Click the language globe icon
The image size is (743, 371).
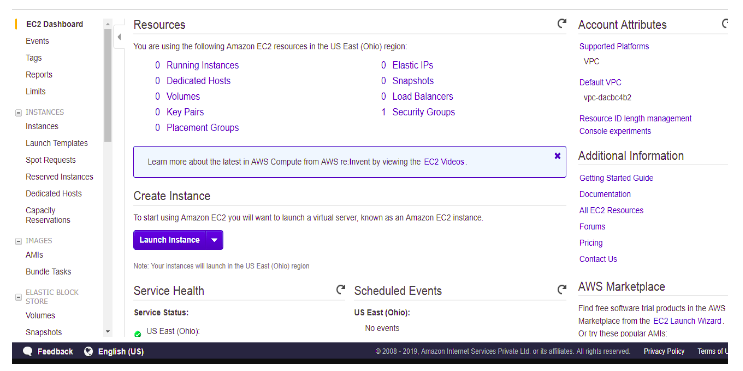click(x=88, y=351)
